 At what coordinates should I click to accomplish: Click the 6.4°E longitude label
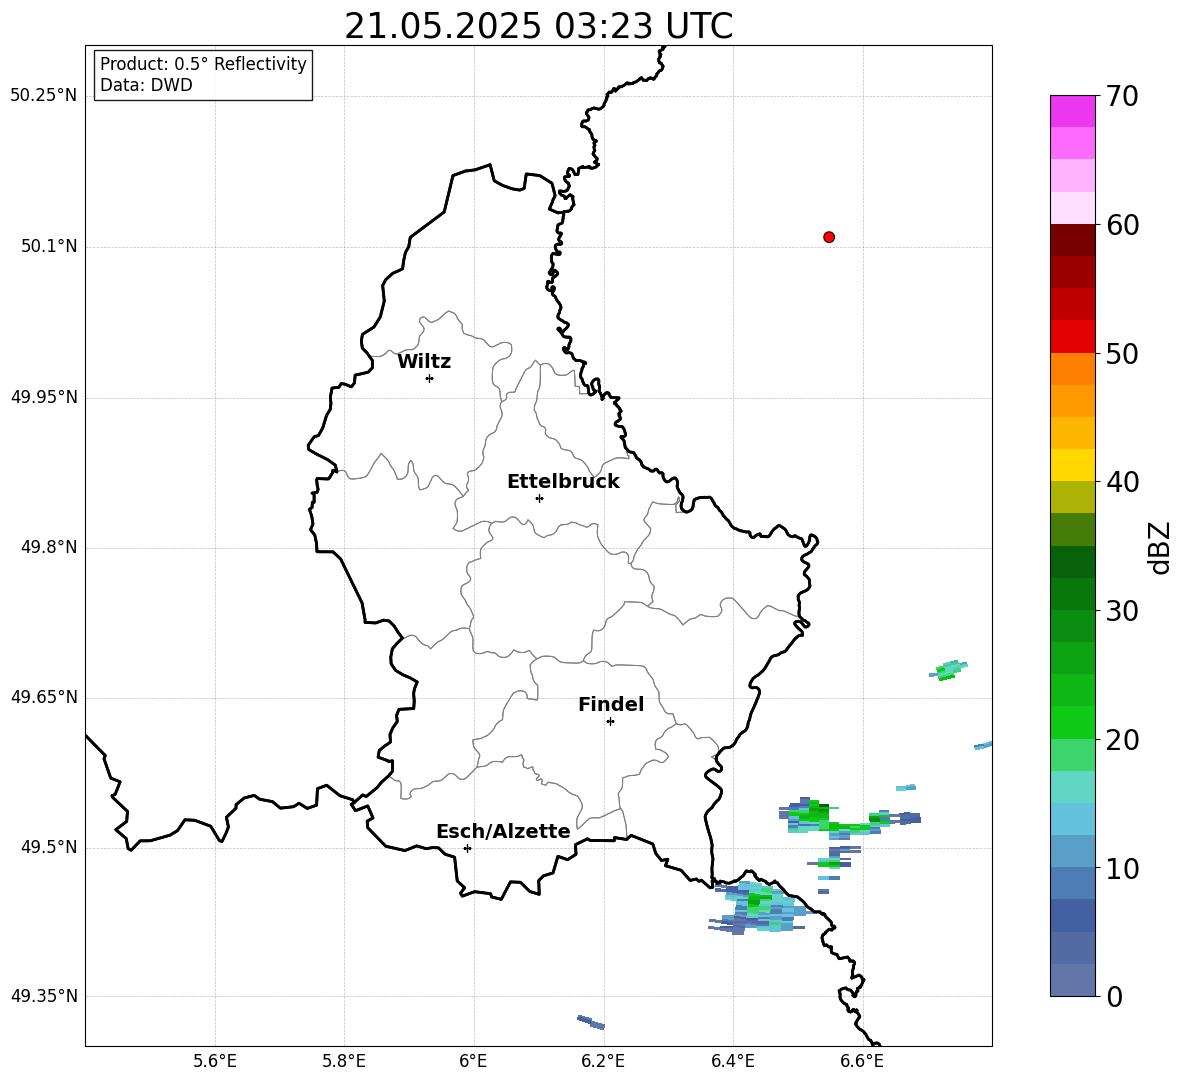pyautogui.click(x=732, y=1061)
